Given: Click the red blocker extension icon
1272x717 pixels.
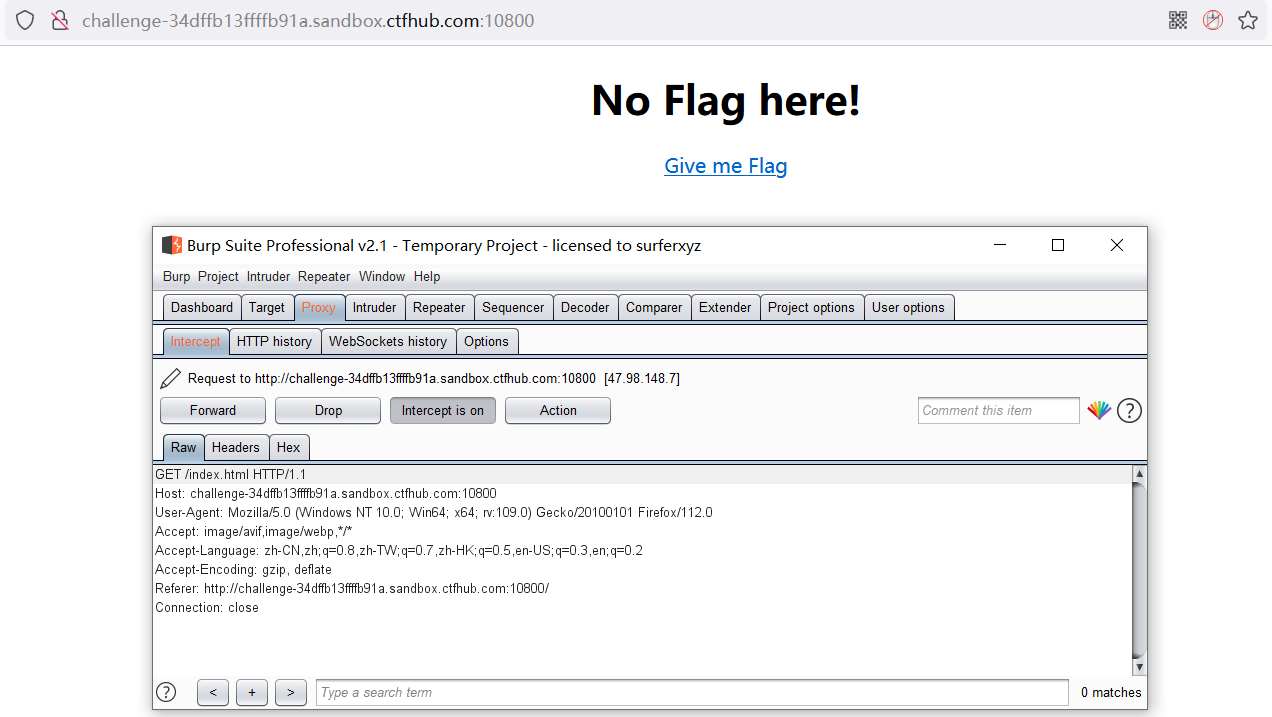Looking at the screenshot, I should click(x=1213, y=20).
